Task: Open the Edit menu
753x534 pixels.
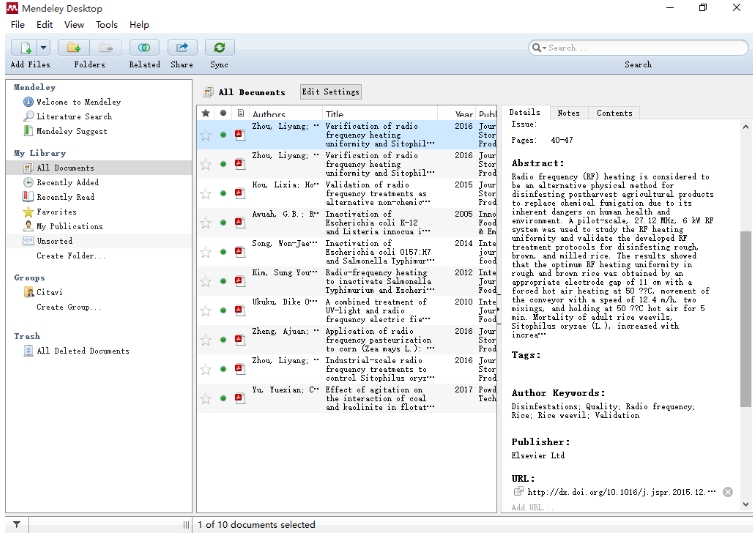Action: point(44,24)
